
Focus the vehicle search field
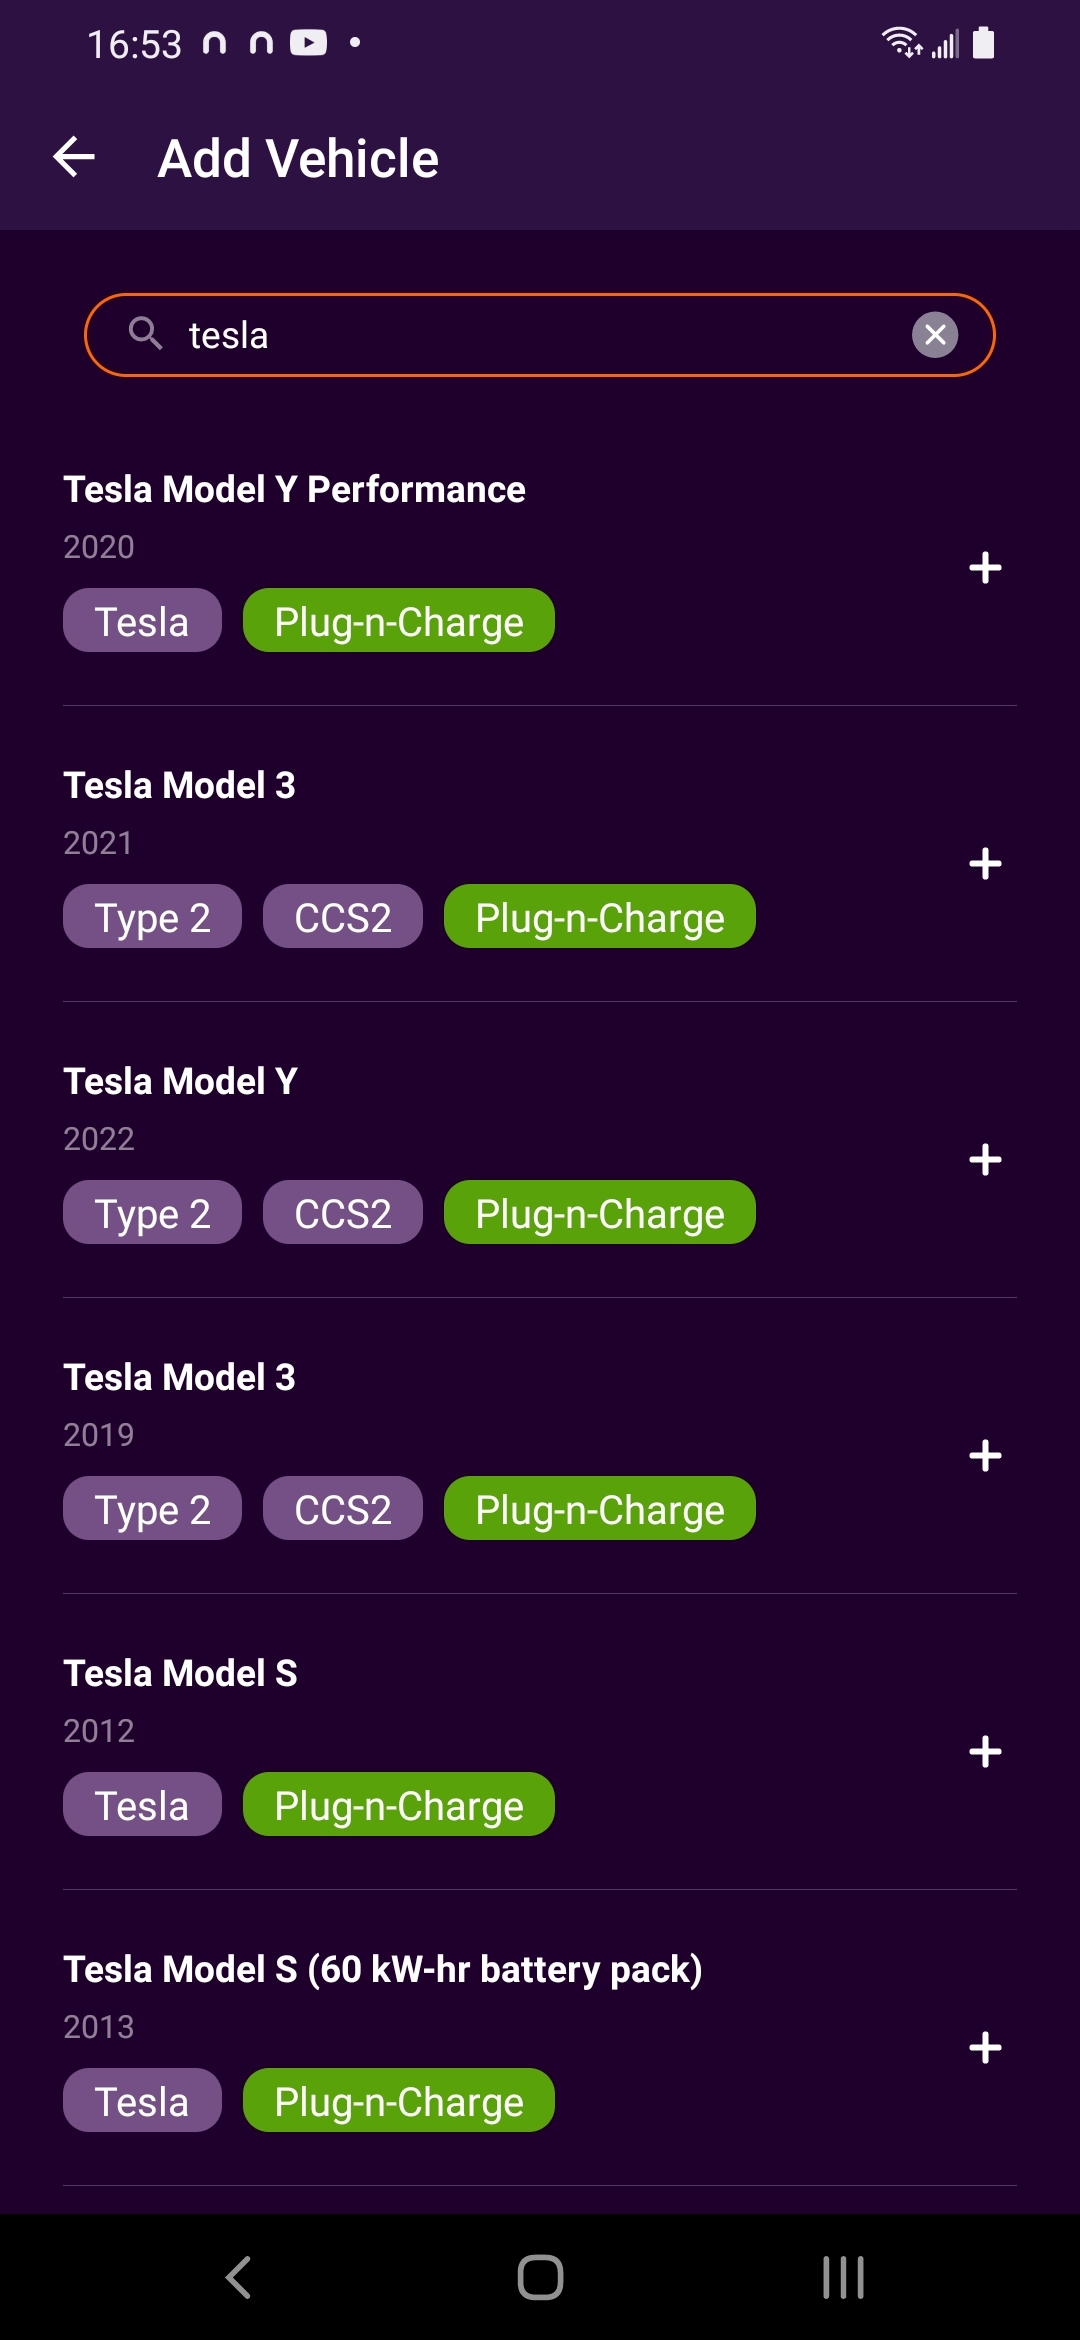(540, 335)
